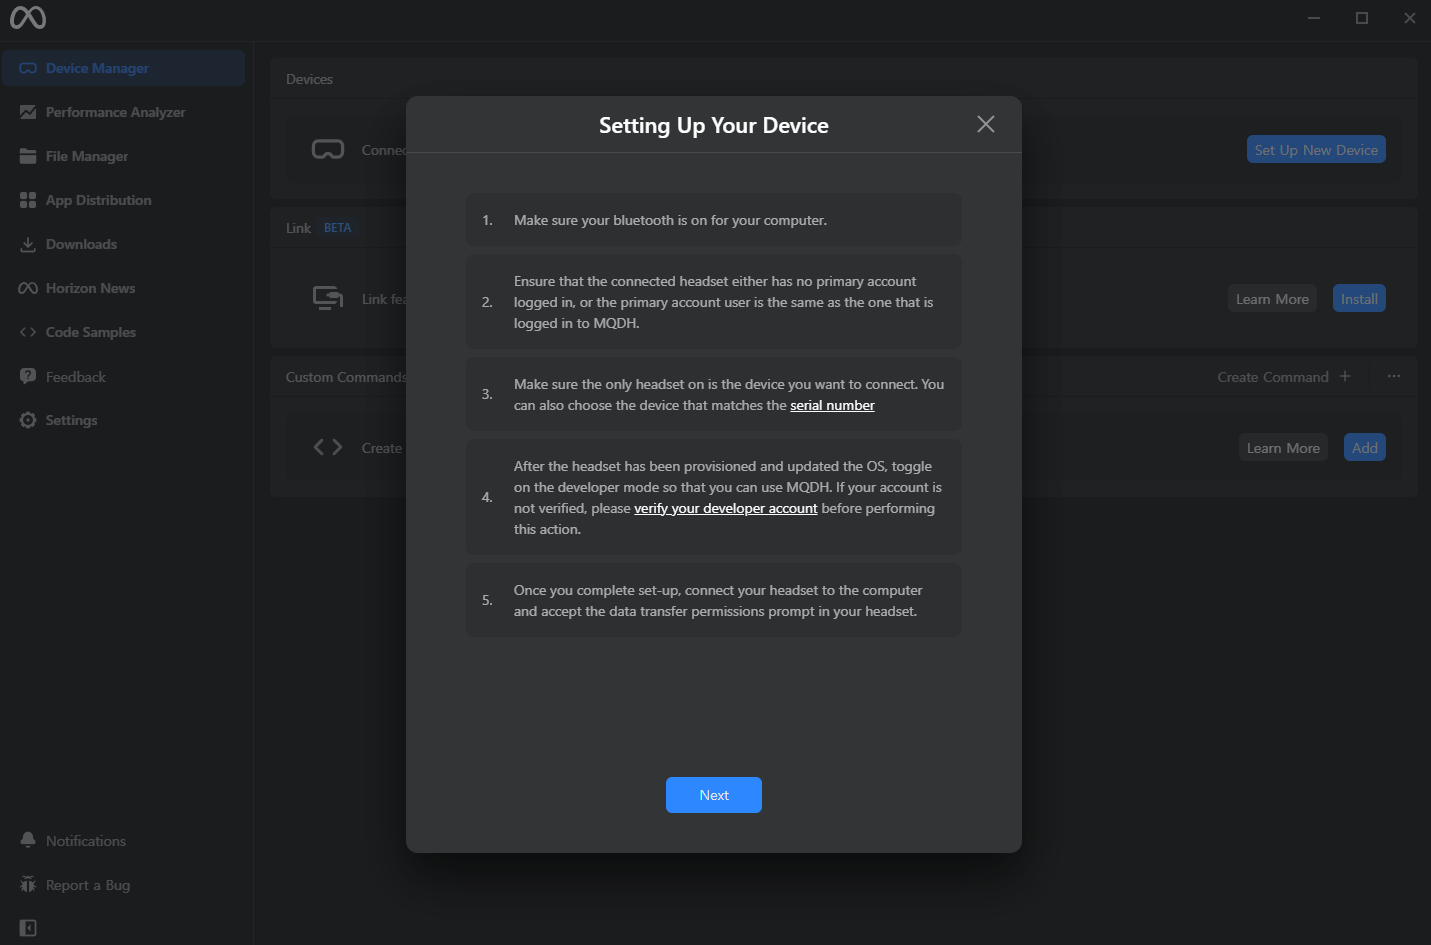Click the BETA badge next to Link
This screenshot has height=945, width=1431.
338,228
